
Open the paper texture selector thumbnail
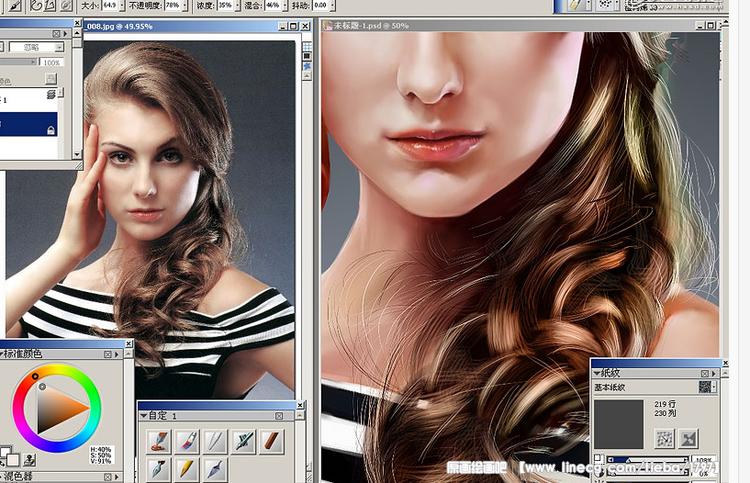pyautogui.click(x=706, y=386)
